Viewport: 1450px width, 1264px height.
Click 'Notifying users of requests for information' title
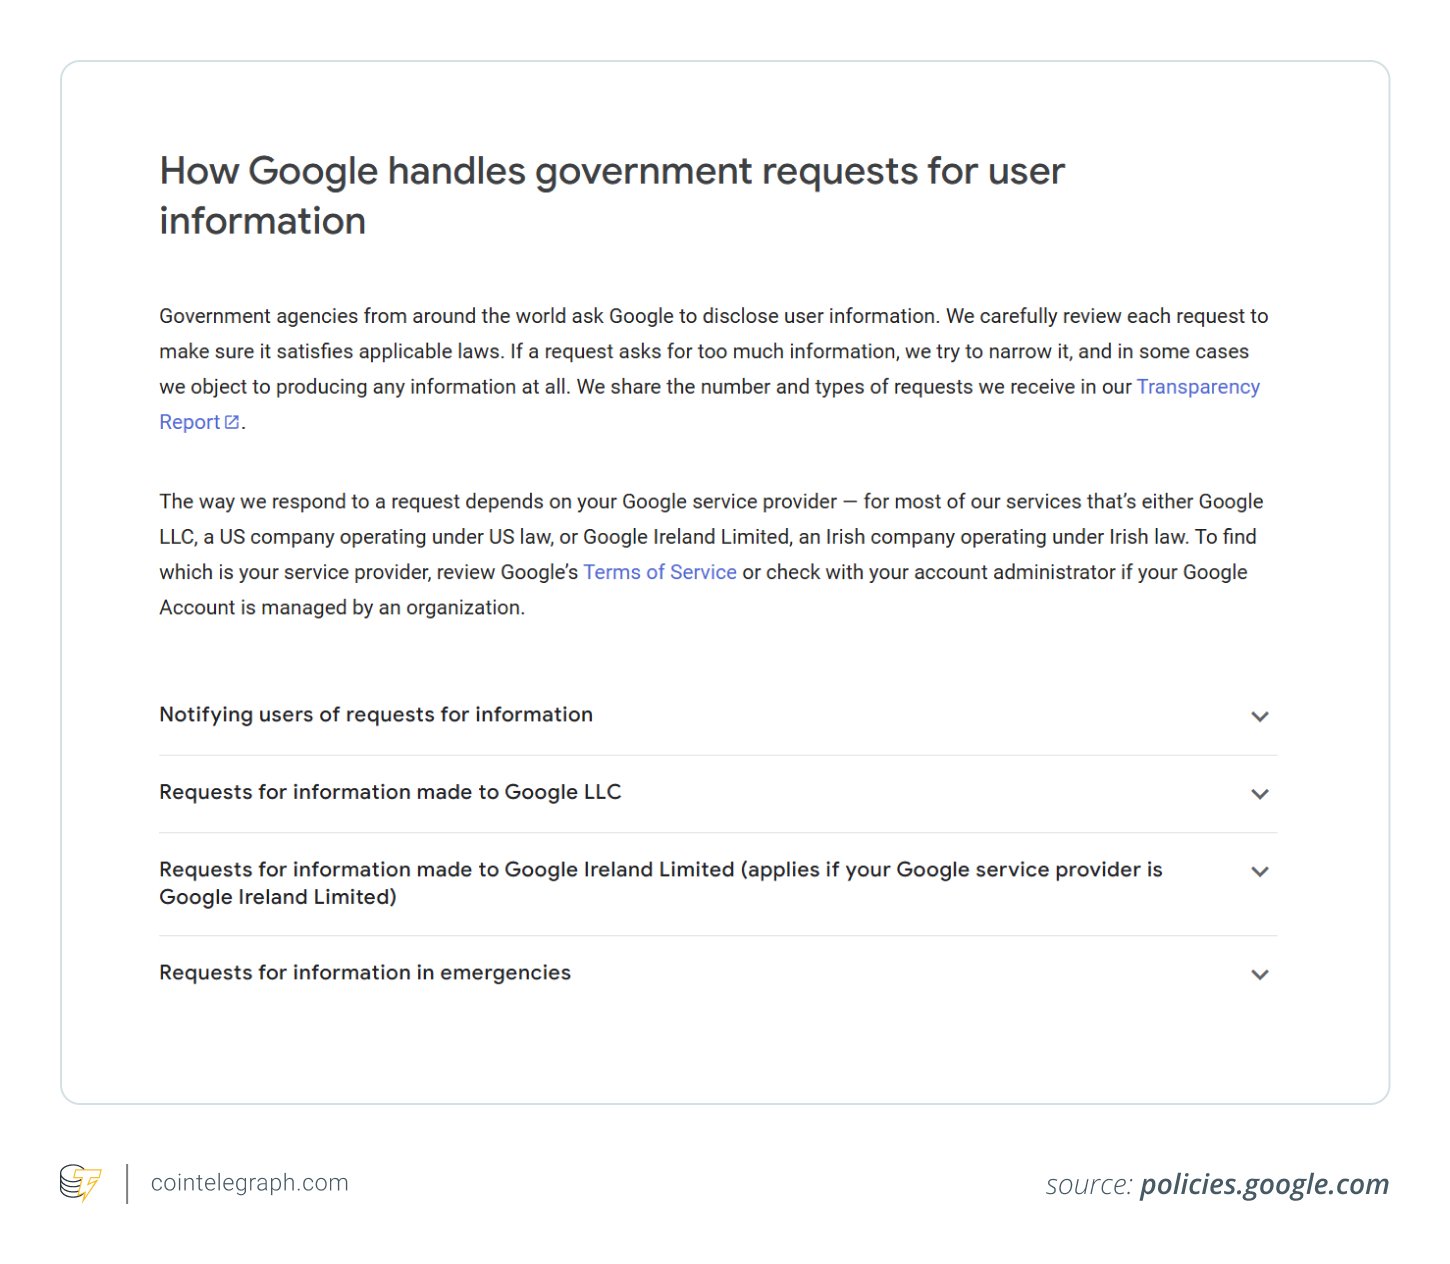[x=376, y=715]
